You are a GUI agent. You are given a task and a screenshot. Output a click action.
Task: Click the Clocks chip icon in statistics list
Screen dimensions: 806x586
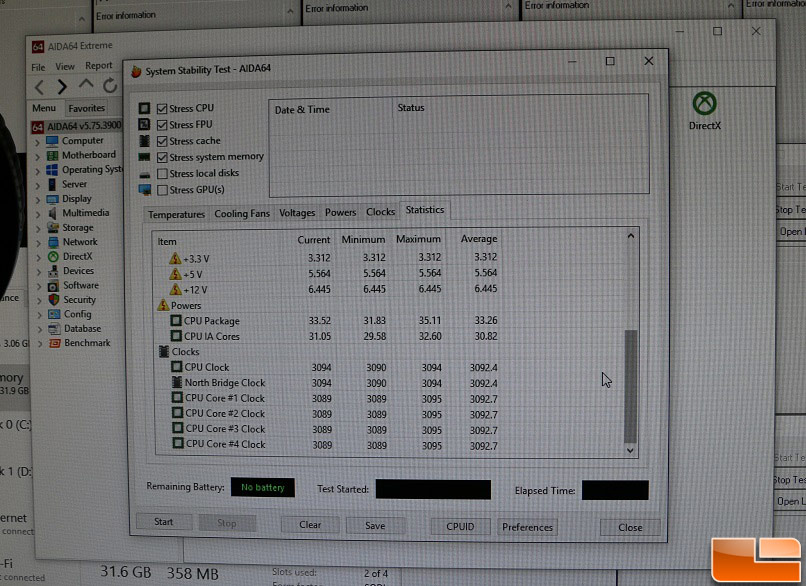point(163,352)
